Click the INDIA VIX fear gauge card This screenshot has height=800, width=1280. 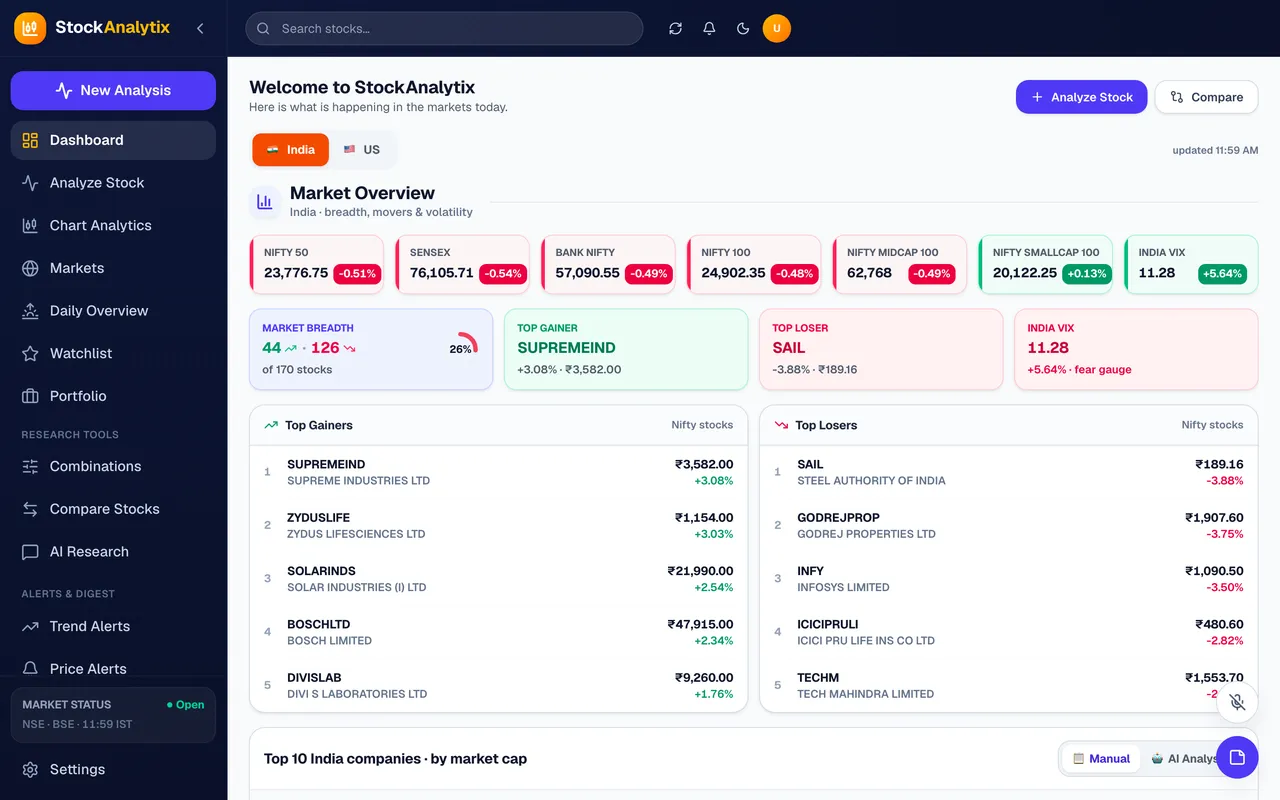(x=1136, y=349)
